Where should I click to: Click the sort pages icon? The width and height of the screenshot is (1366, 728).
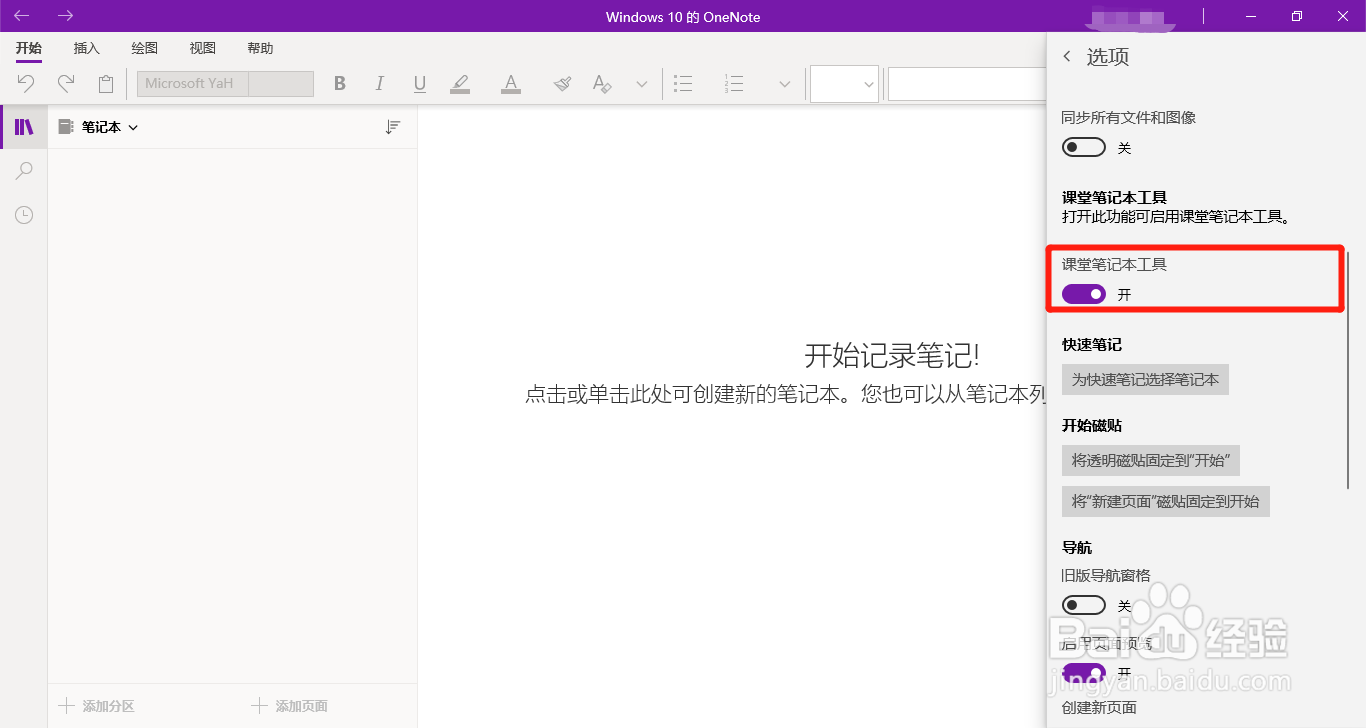(x=393, y=127)
